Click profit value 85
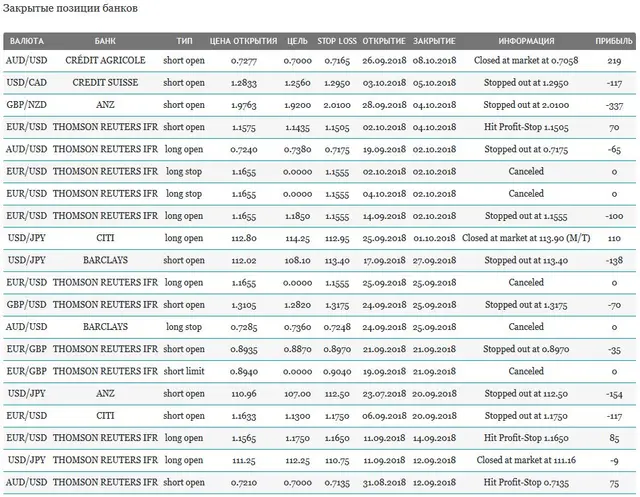 pyautogui.click(x=614, y=438)
